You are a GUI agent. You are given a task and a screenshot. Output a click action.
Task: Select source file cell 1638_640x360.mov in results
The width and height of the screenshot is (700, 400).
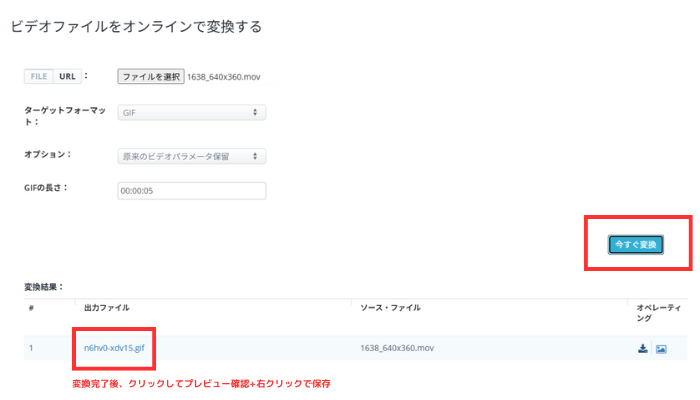397,348
